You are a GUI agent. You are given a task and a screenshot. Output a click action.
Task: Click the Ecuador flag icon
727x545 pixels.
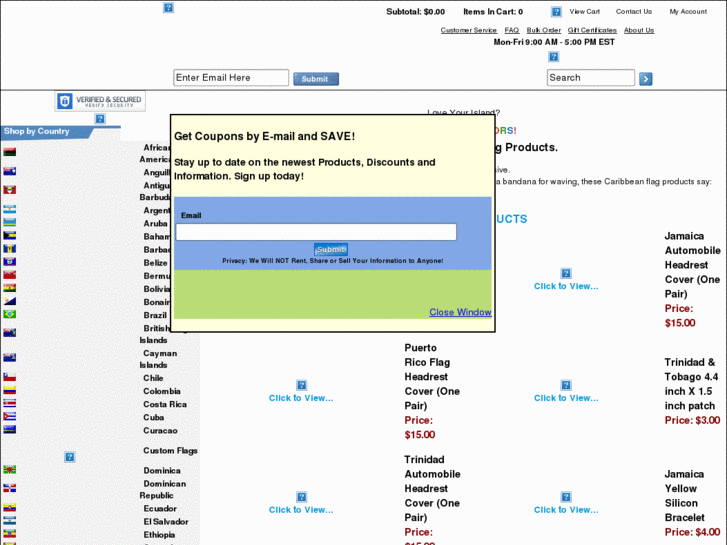(x=10, y=508)
